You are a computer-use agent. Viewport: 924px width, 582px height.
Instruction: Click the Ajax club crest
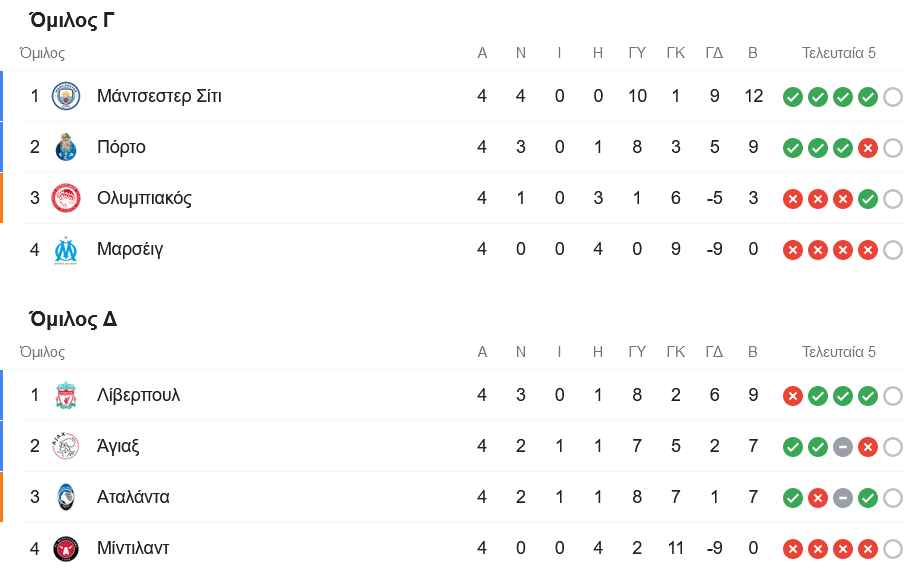click(x=66, y=446)
